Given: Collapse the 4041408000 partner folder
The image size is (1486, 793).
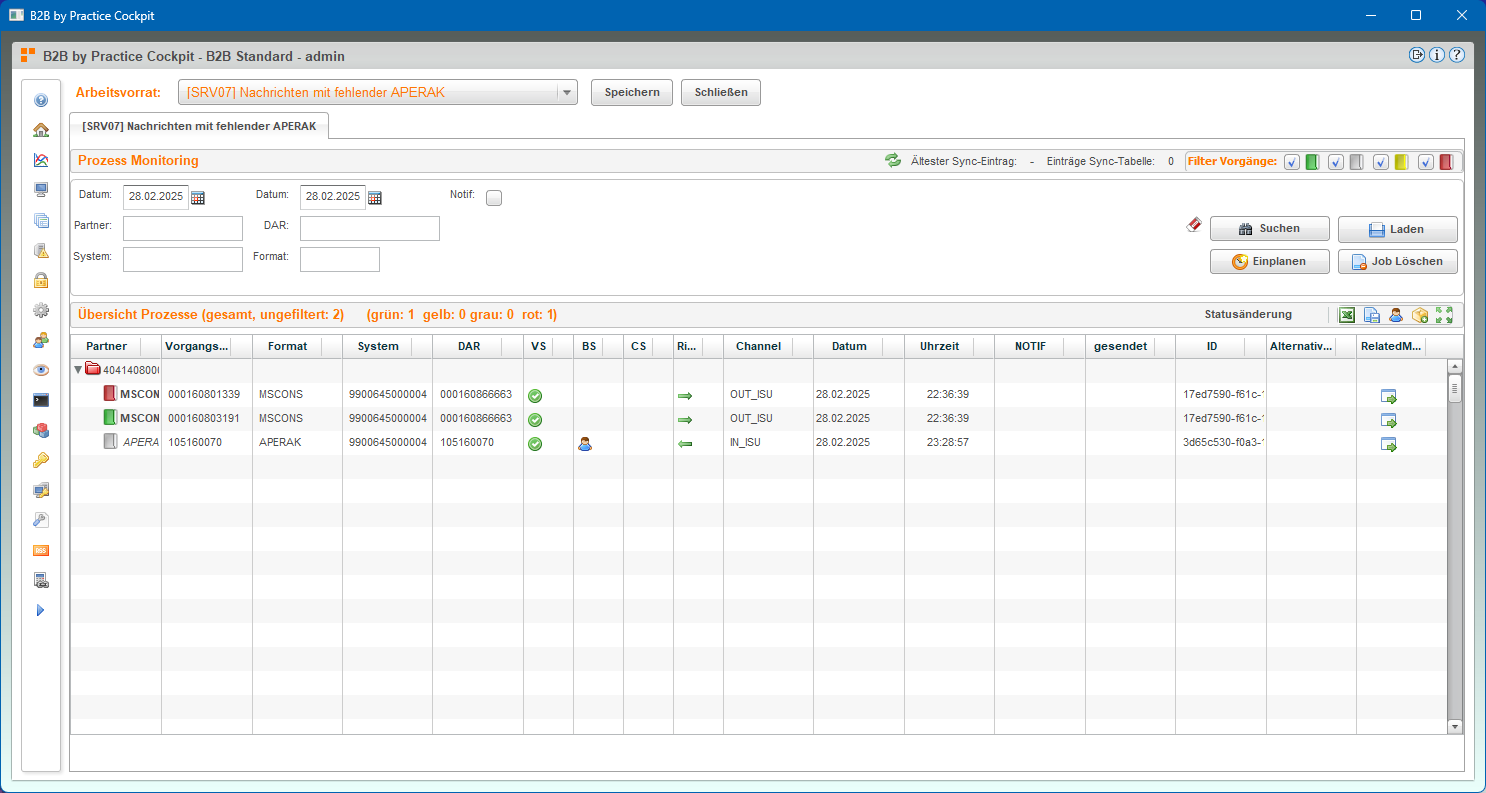Looking at the screenshot, I should [79, 369].
